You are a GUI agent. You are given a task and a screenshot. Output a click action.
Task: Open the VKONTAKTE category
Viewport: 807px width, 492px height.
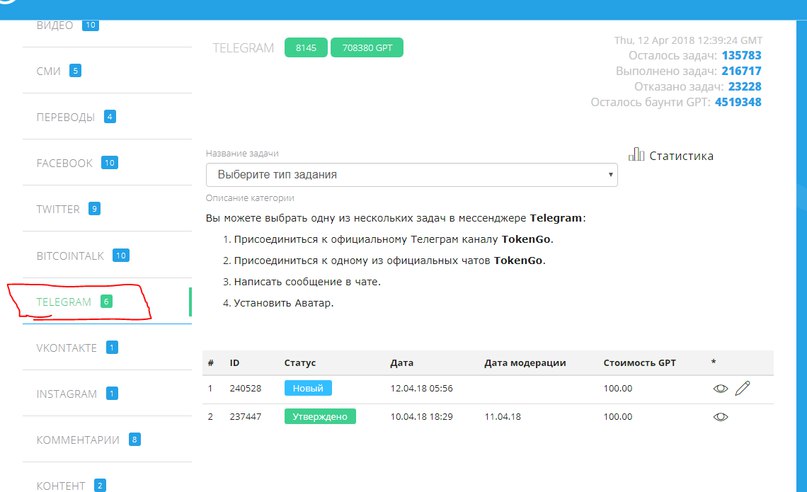click(66, 348)
